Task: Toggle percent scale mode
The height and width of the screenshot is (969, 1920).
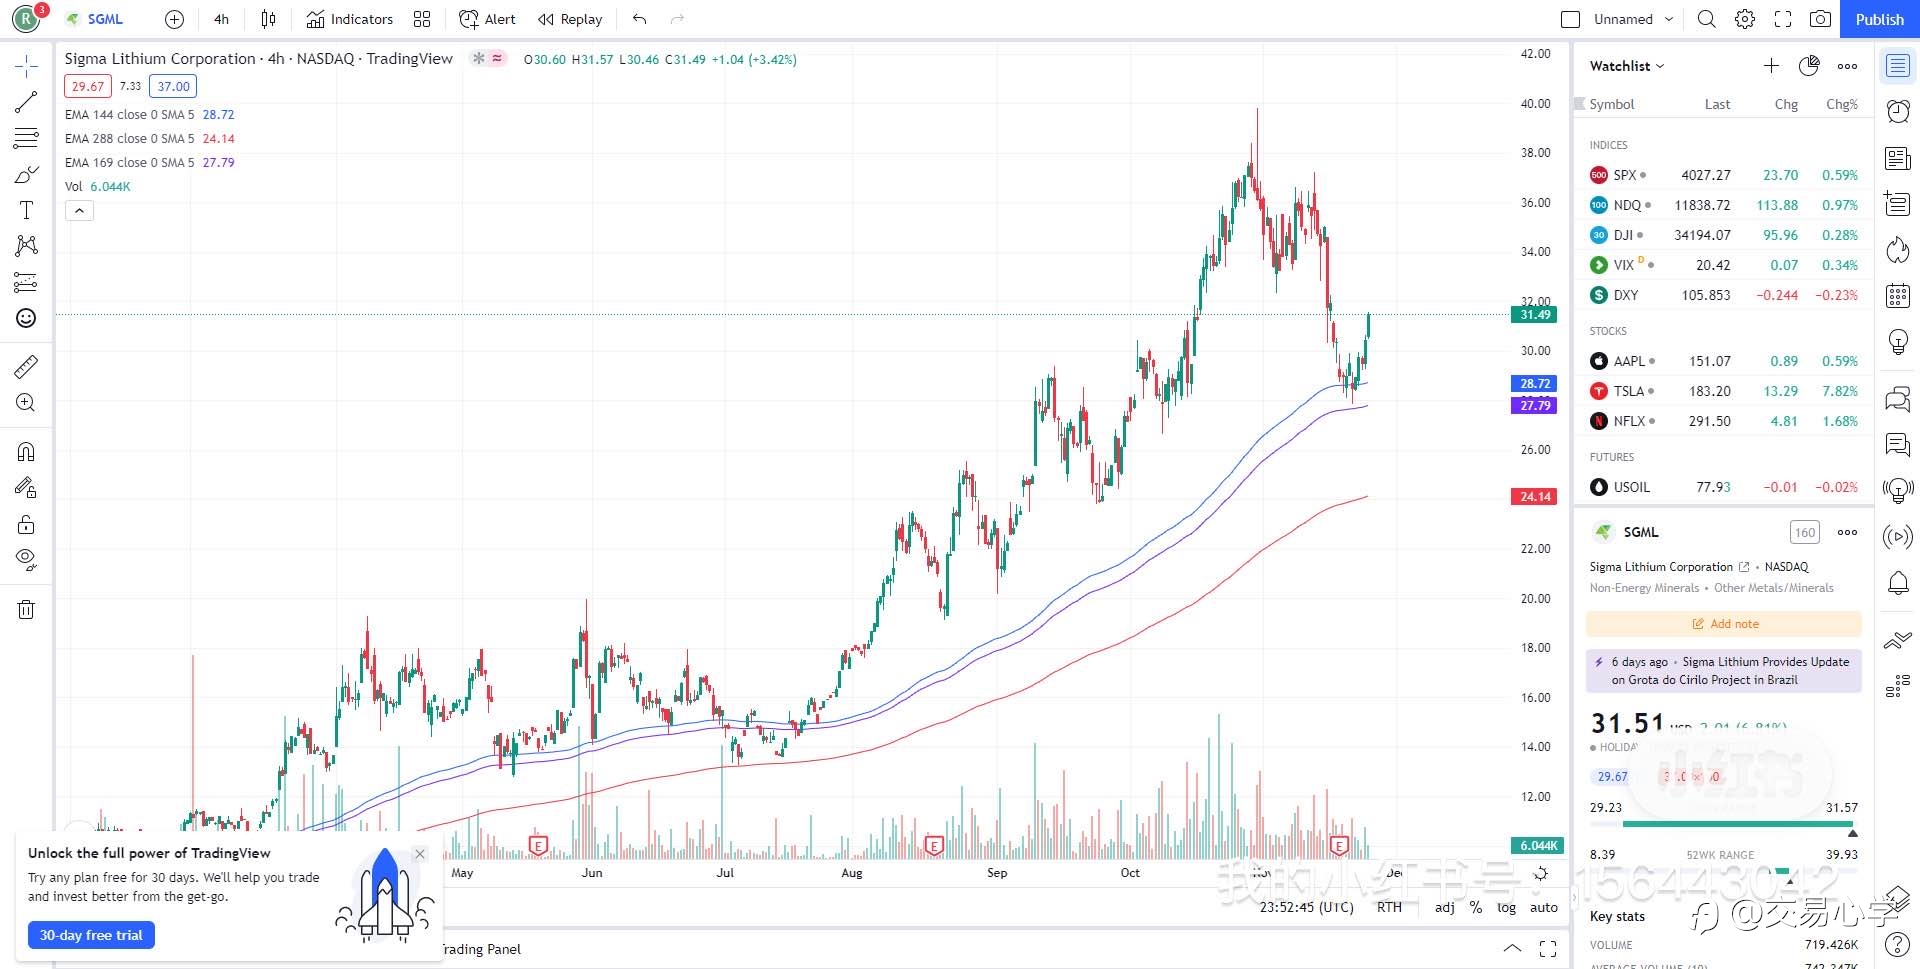Action: pyautogui.click(x=1476, y=907)
